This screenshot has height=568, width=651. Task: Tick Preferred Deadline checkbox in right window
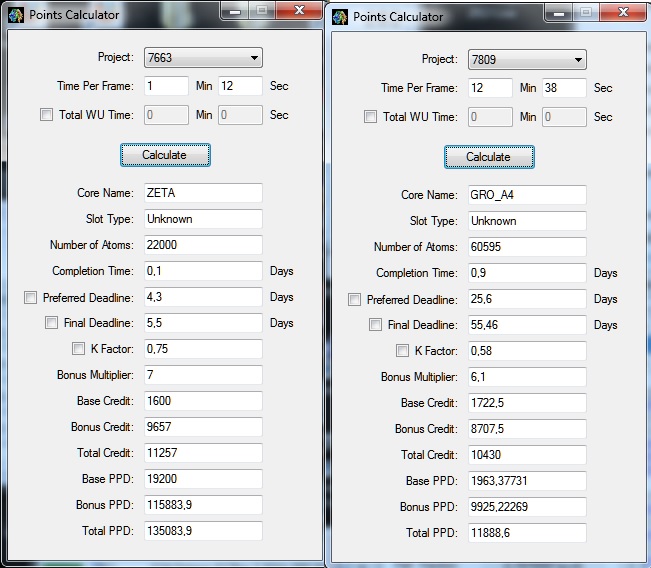(x=354, y=299)
